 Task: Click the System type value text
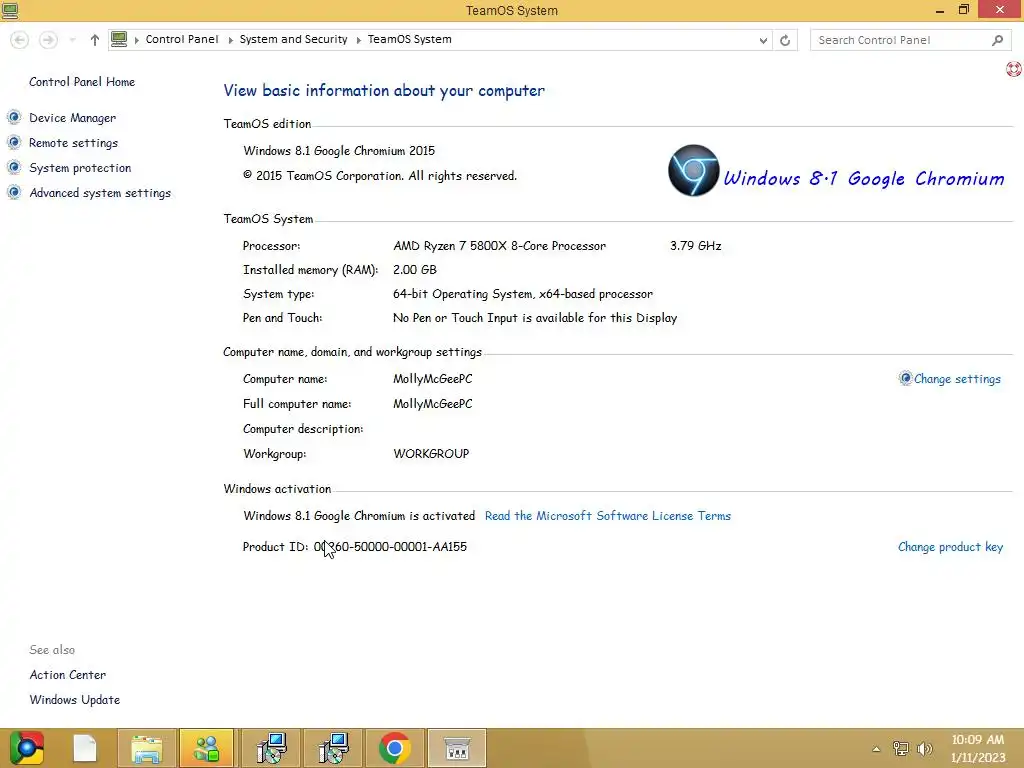click(522, 294)
